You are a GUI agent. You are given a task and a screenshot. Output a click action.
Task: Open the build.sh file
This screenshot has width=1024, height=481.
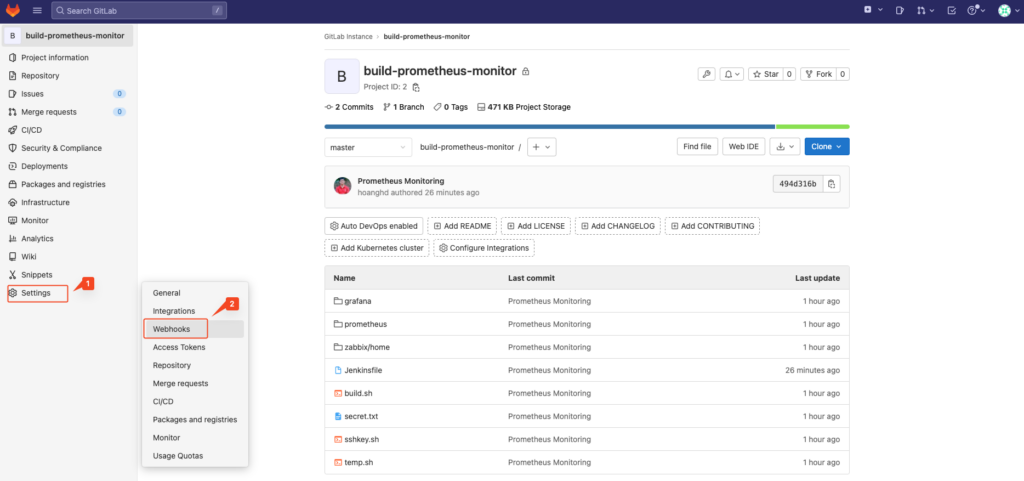coord(359,394)
